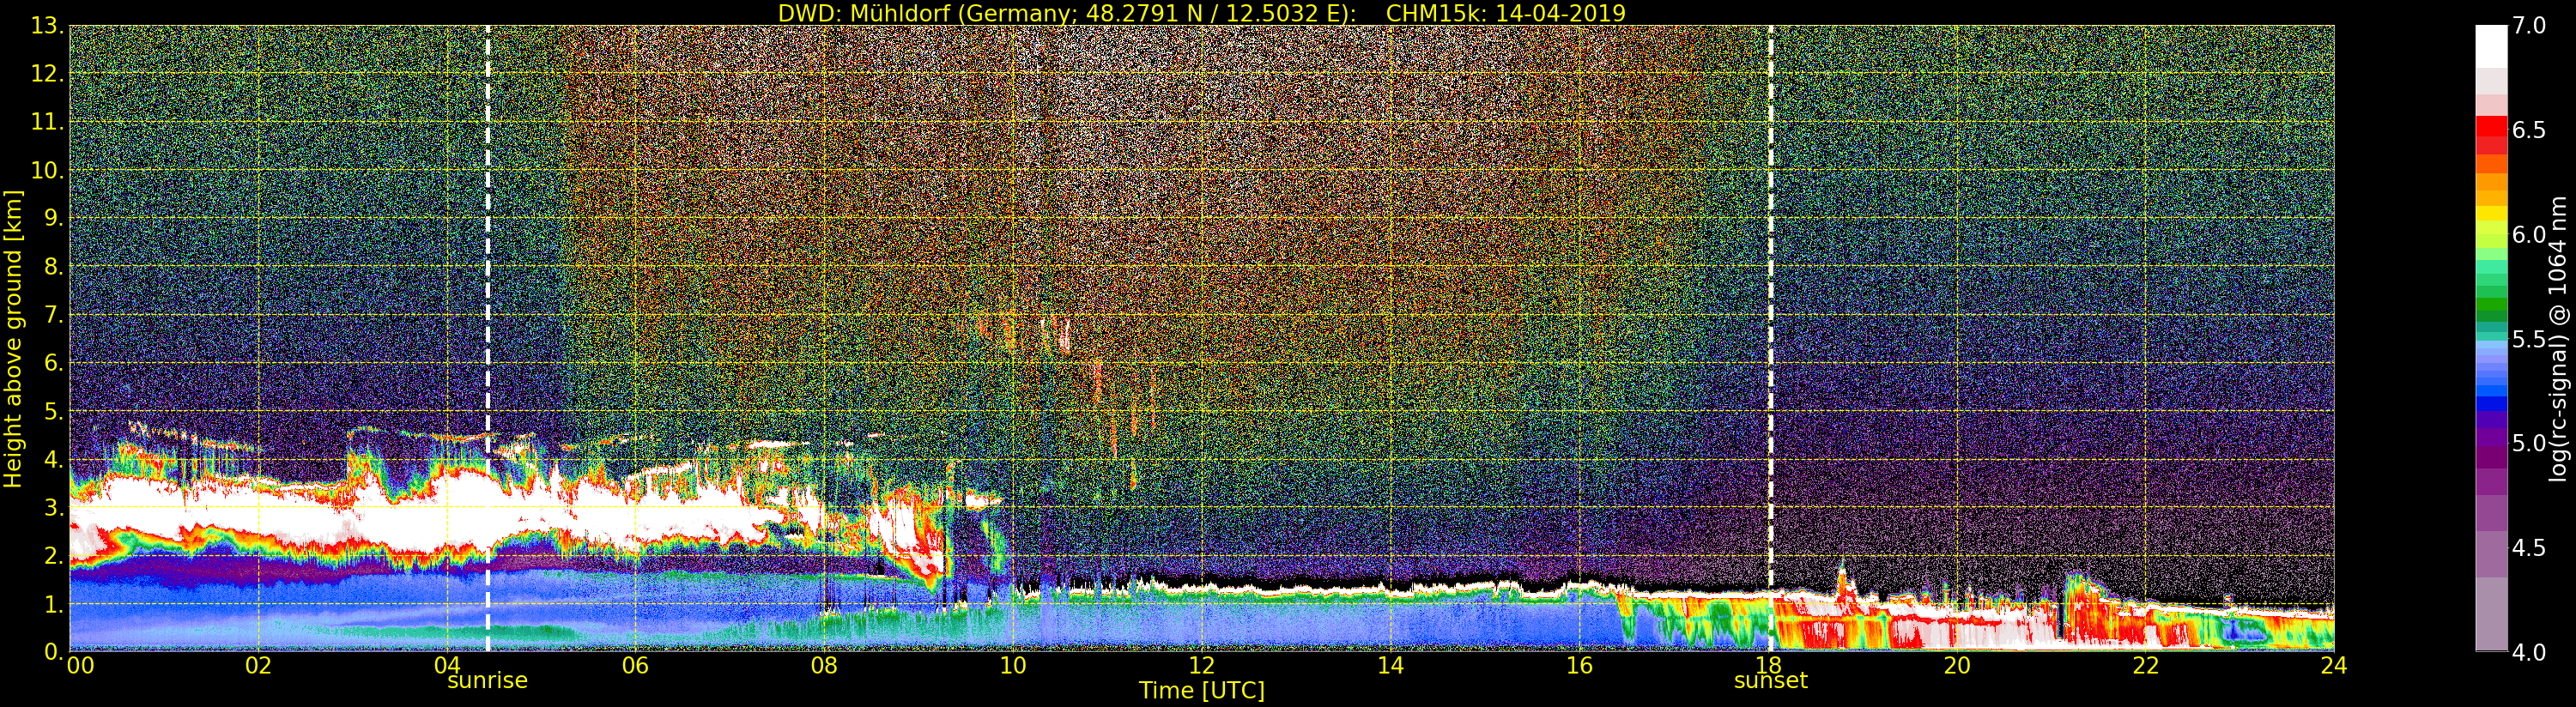Click the colorbar tick value '4.5'
Screen dimensions: 2576x707
[x=2529, y=548]
